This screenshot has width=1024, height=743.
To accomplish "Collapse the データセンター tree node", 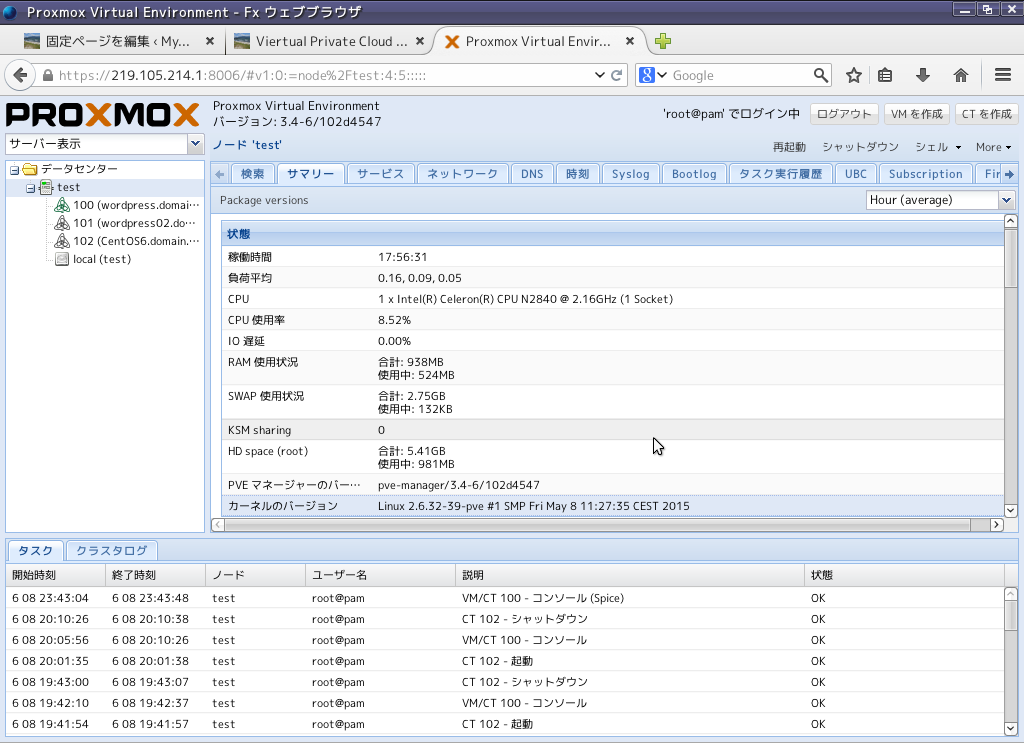I will click(14, 169).
